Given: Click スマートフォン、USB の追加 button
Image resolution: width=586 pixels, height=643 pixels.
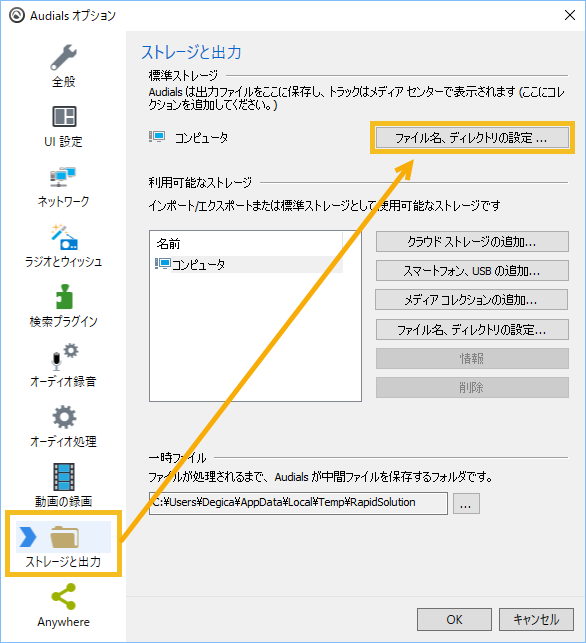Looking at the screenshot, I should (472, 271).
